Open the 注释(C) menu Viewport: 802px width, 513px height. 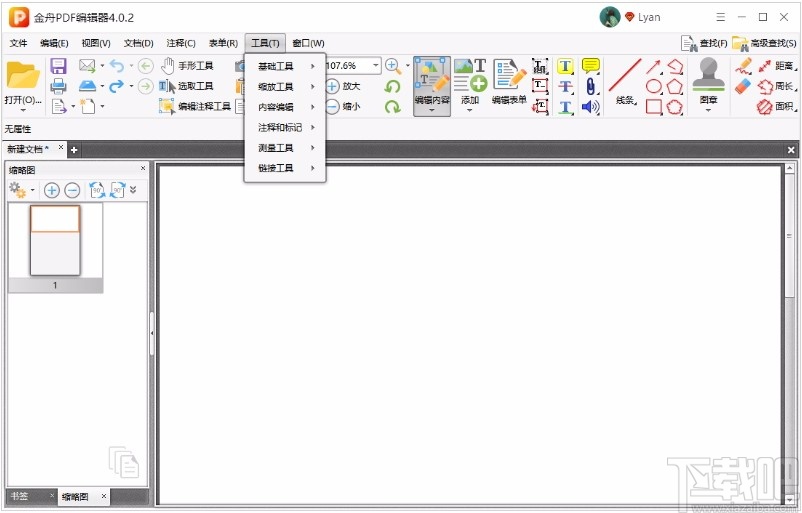pyautogui.click(x=181, y=43)
